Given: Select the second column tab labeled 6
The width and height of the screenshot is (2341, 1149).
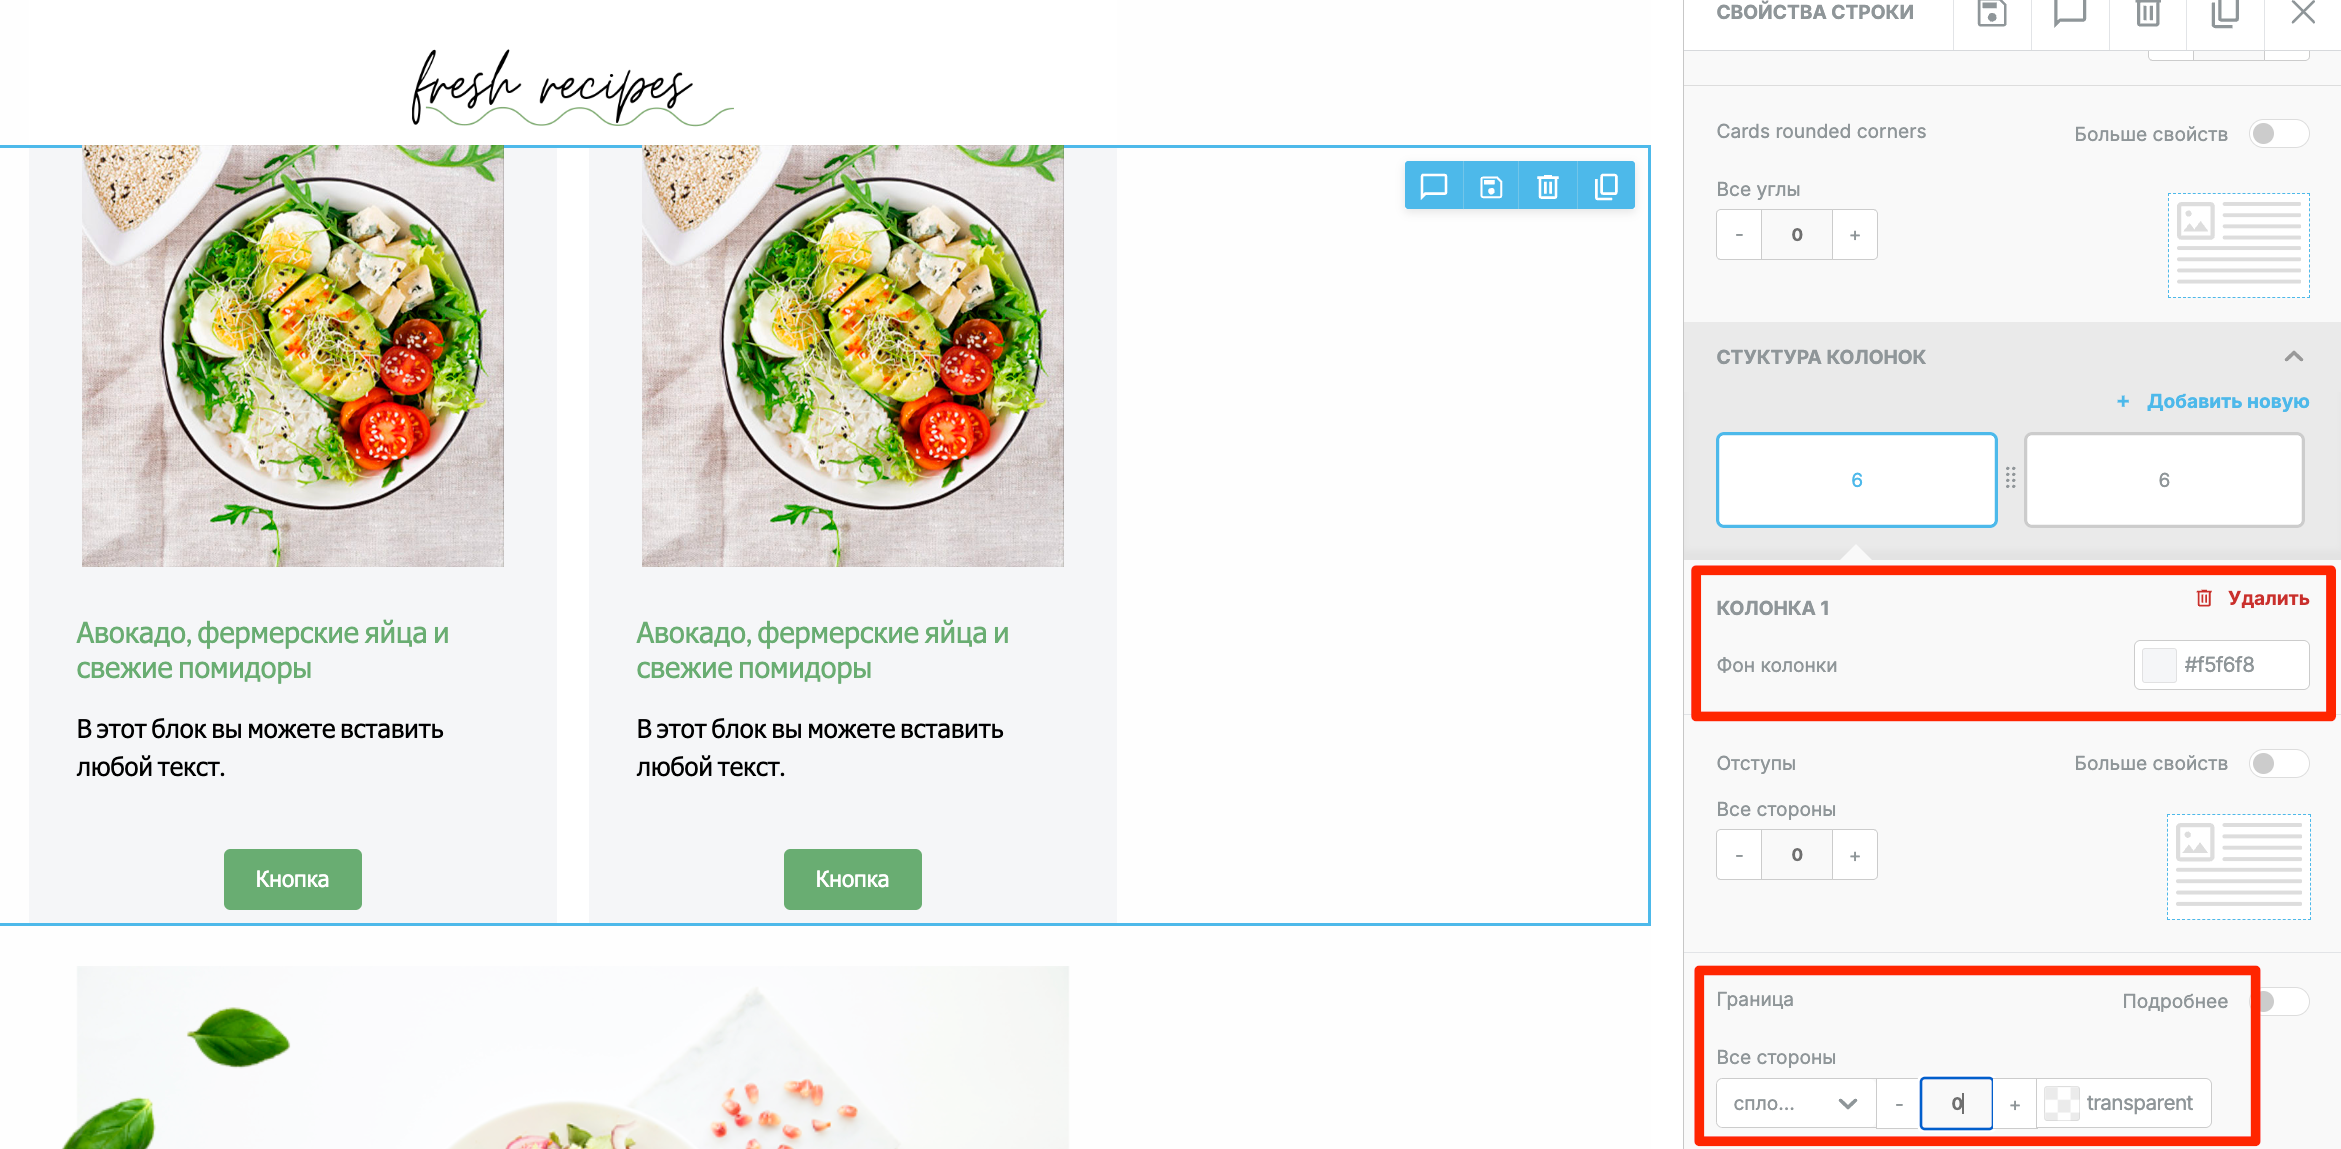Looking at the screenshot, I should 2164,480.
